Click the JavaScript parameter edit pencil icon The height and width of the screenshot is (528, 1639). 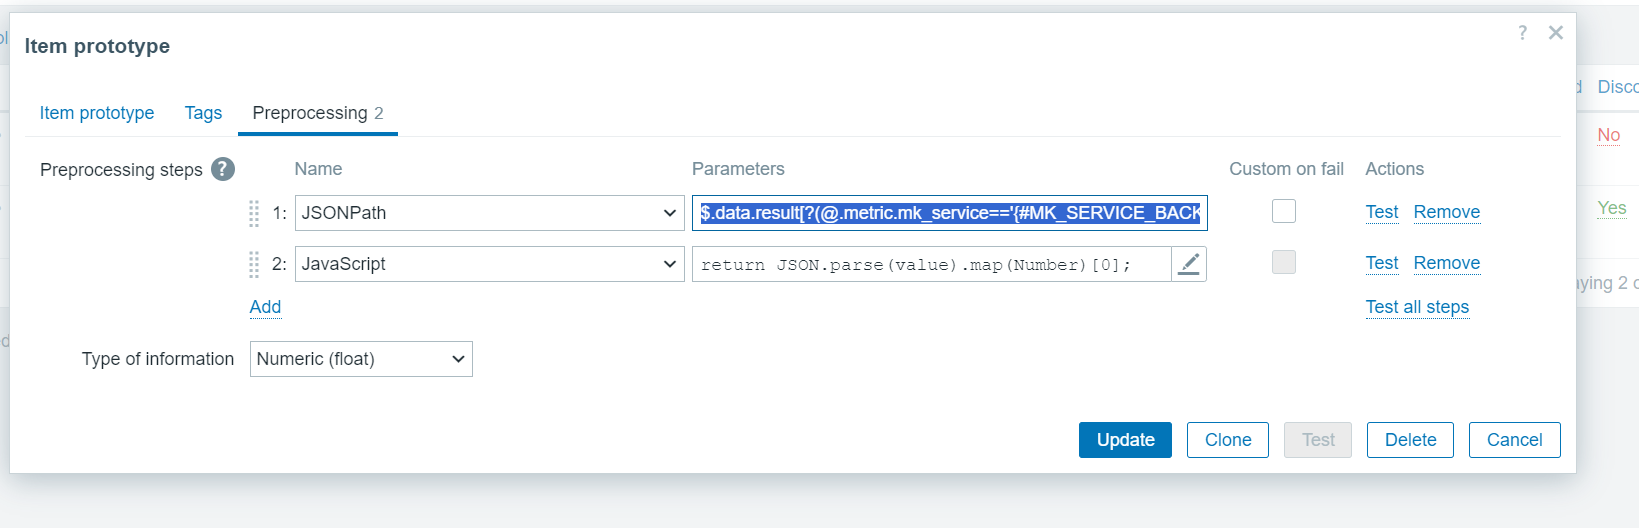coord(1188,264)
